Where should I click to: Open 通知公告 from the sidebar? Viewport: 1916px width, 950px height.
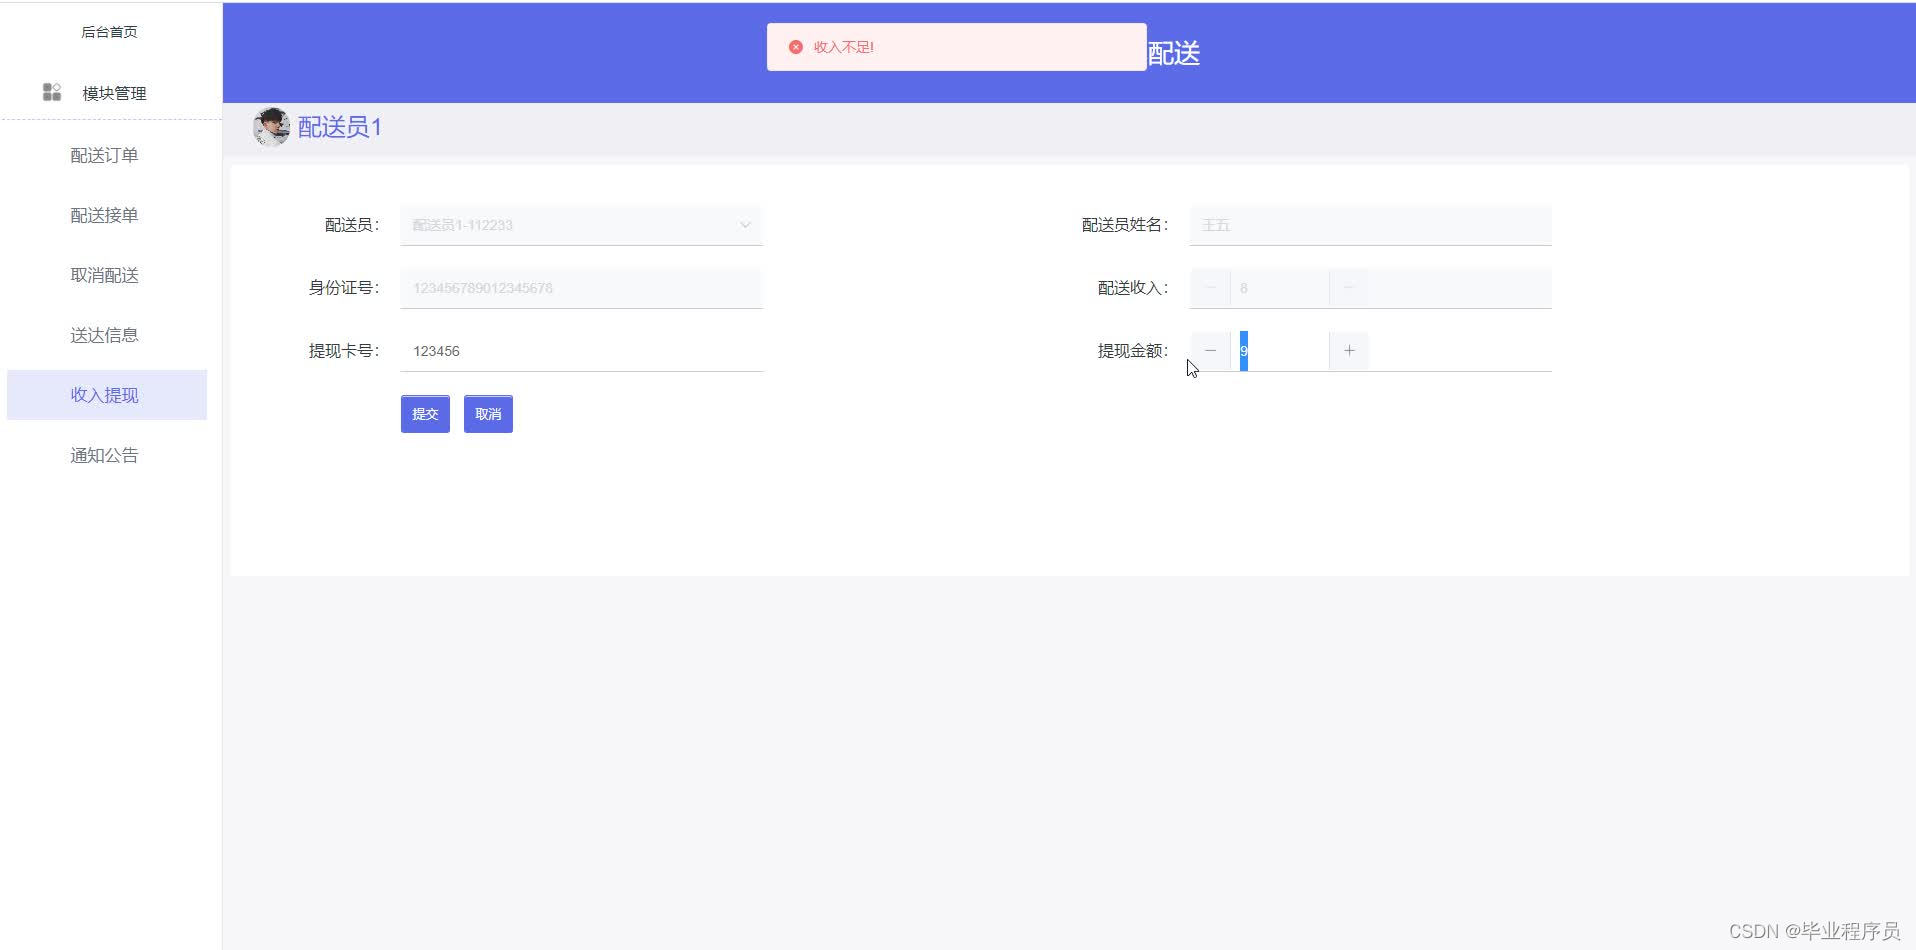click(x=104, y=455)
